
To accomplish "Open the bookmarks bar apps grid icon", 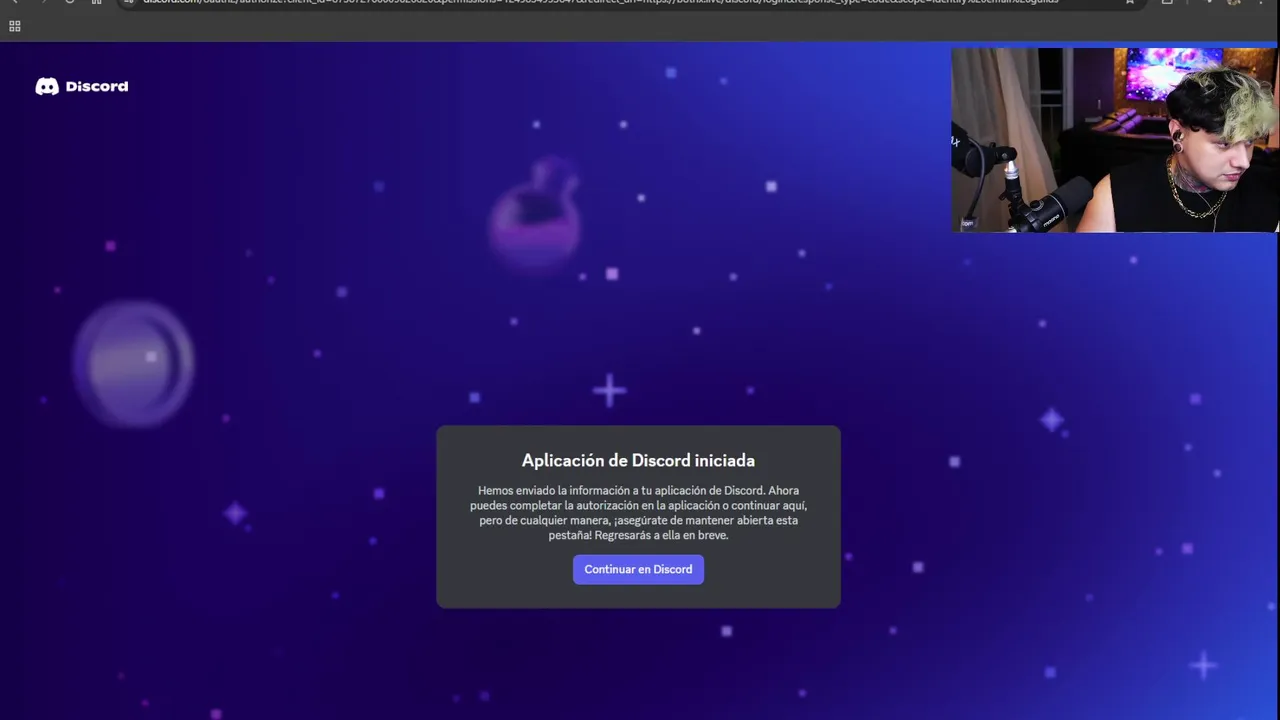I will (x=14, y=26).
